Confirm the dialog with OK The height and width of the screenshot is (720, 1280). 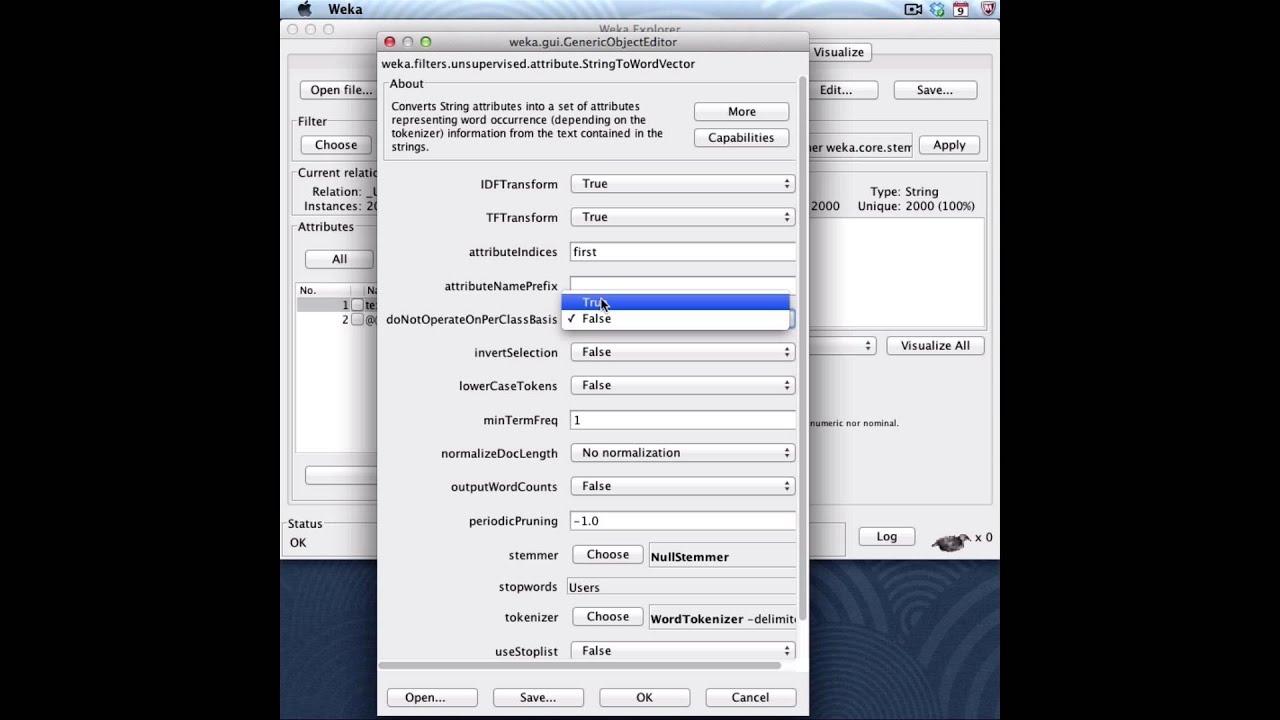coord(644,698)
